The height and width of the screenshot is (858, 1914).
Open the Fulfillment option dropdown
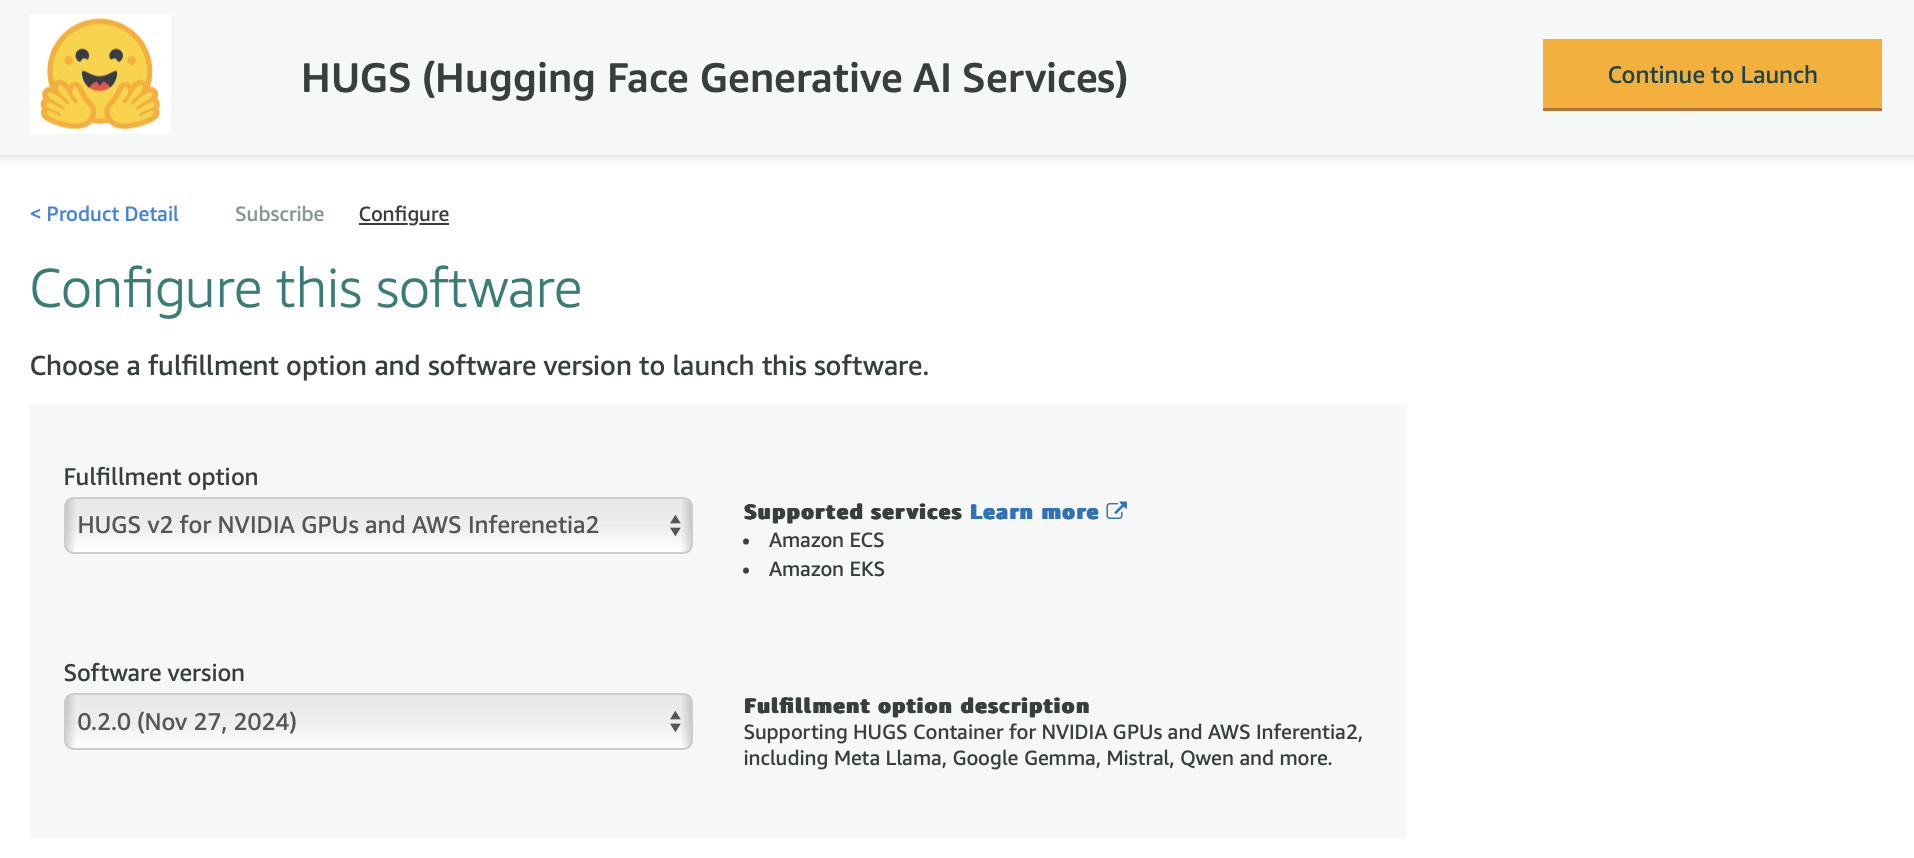(x=377, y=525)
